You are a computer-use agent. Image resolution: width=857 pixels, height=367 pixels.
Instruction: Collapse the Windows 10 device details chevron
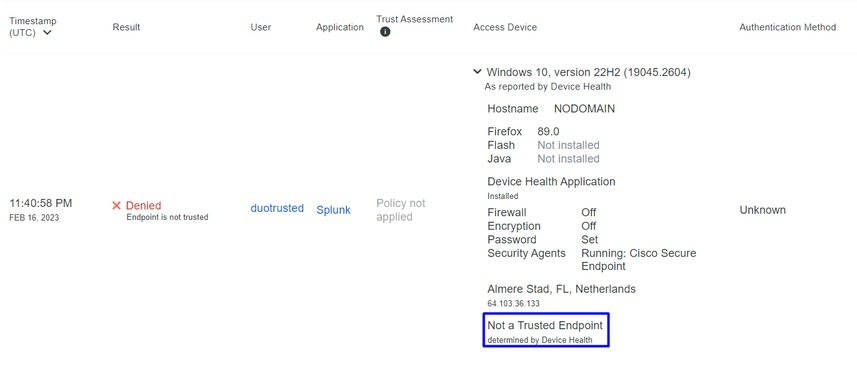(x=477, y=72)
